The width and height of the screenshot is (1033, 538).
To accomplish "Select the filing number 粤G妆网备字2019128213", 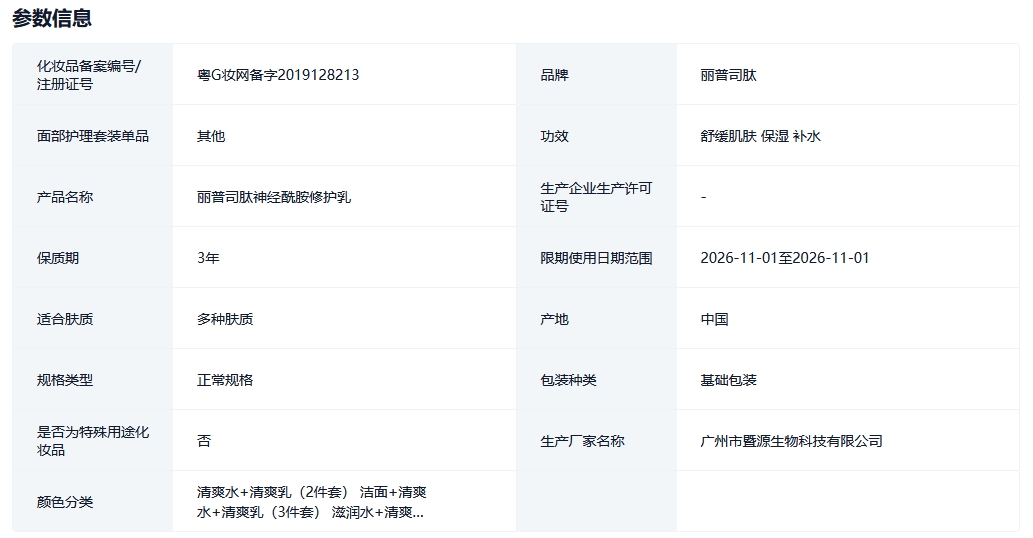I will point(278,75).
